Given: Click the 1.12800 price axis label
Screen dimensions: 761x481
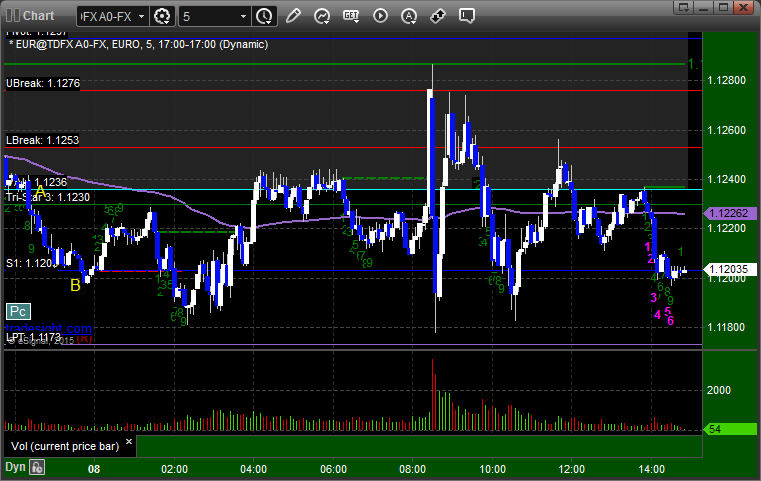Looking at the screenshot, I should tap(727, 81).
